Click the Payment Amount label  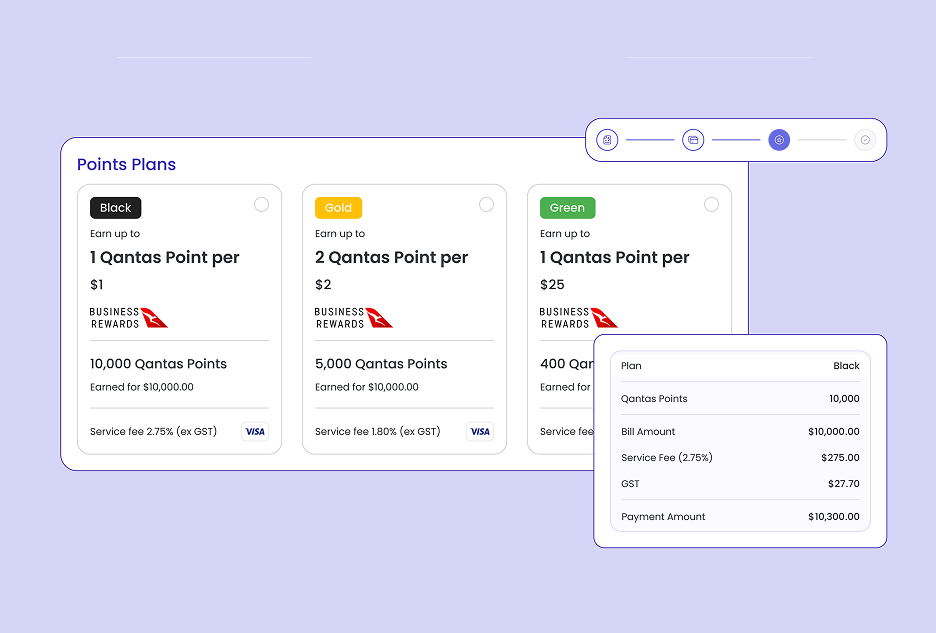pos(663,517)
